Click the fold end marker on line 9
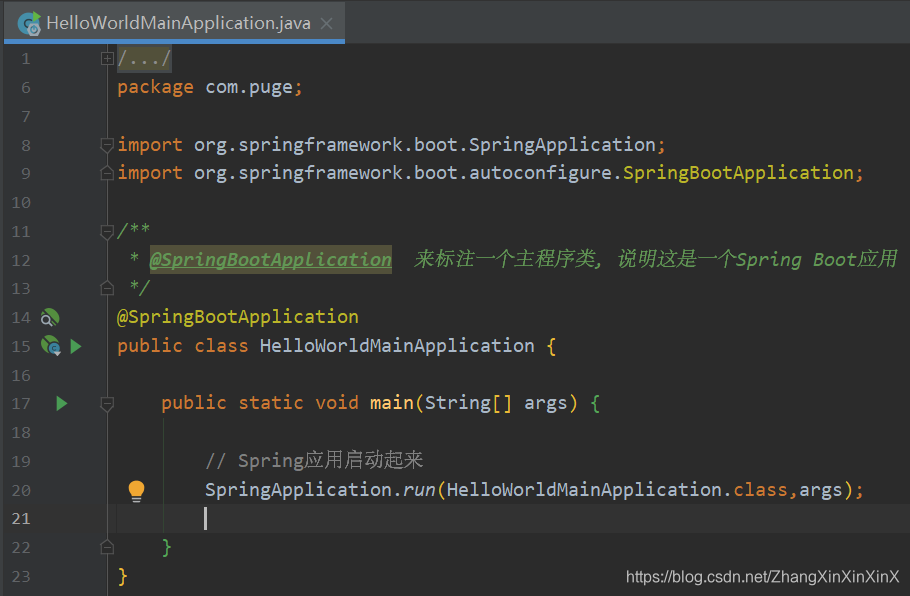Screen dimensions: 910x596 click(x=107, y=173)
